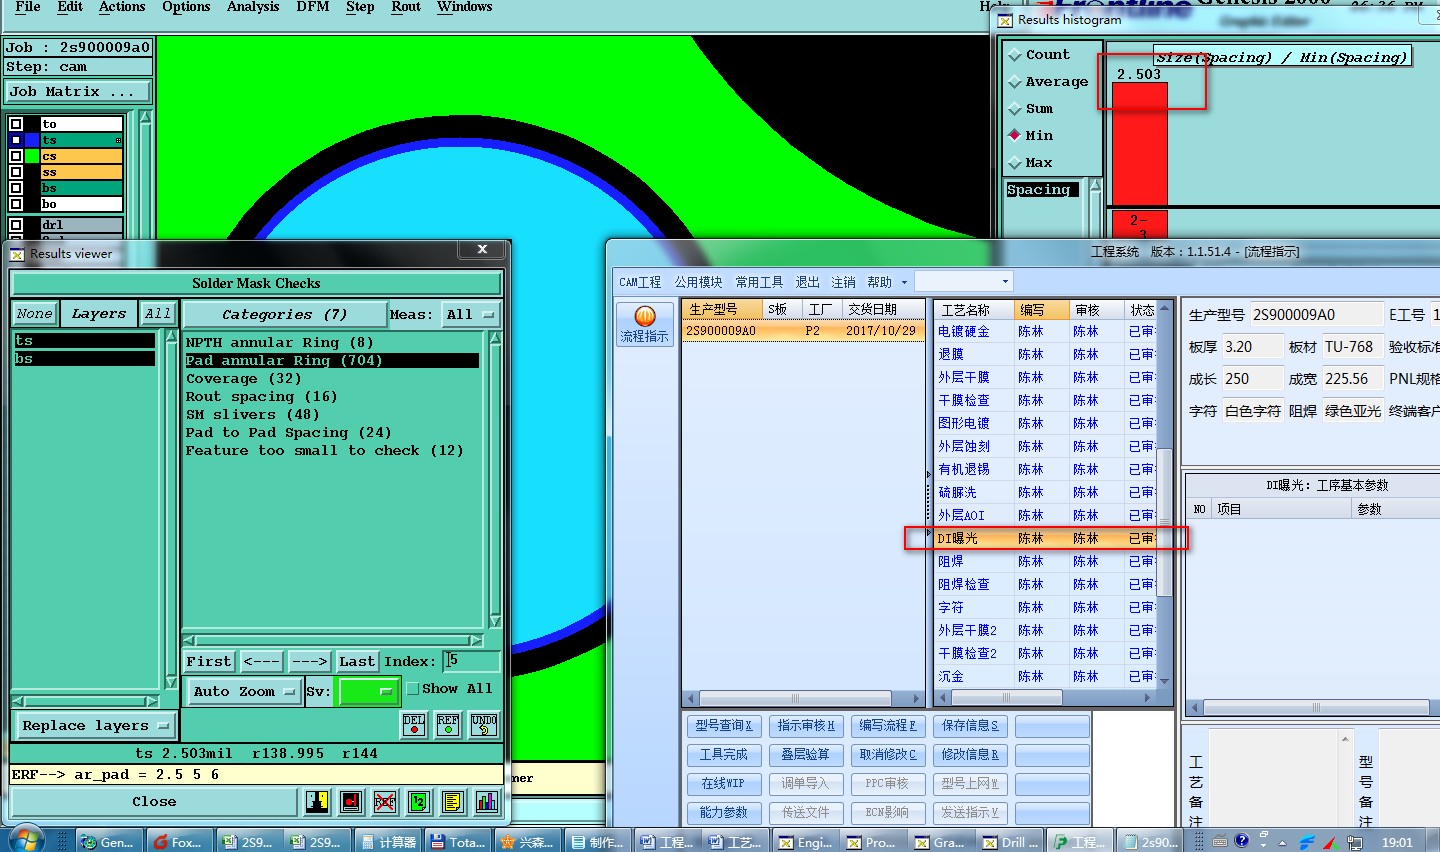Click the REF green dot icon
The height and width of the screenshot is (852, 1440).
[x=448, y=725]
